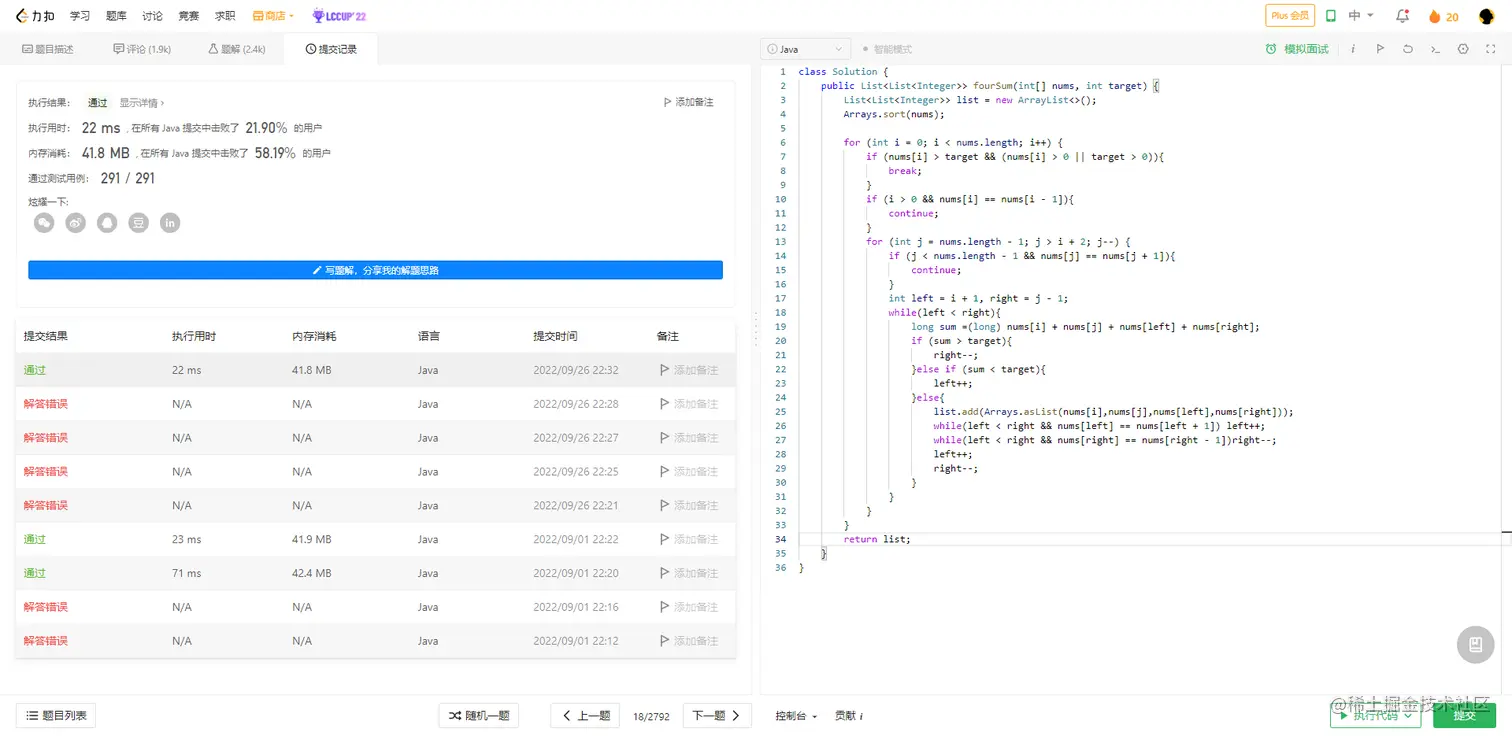Viewport: 1512px width, 736px height.
Task: Enter fullscreen editor mode
Action: click(x=1490, y=49)
